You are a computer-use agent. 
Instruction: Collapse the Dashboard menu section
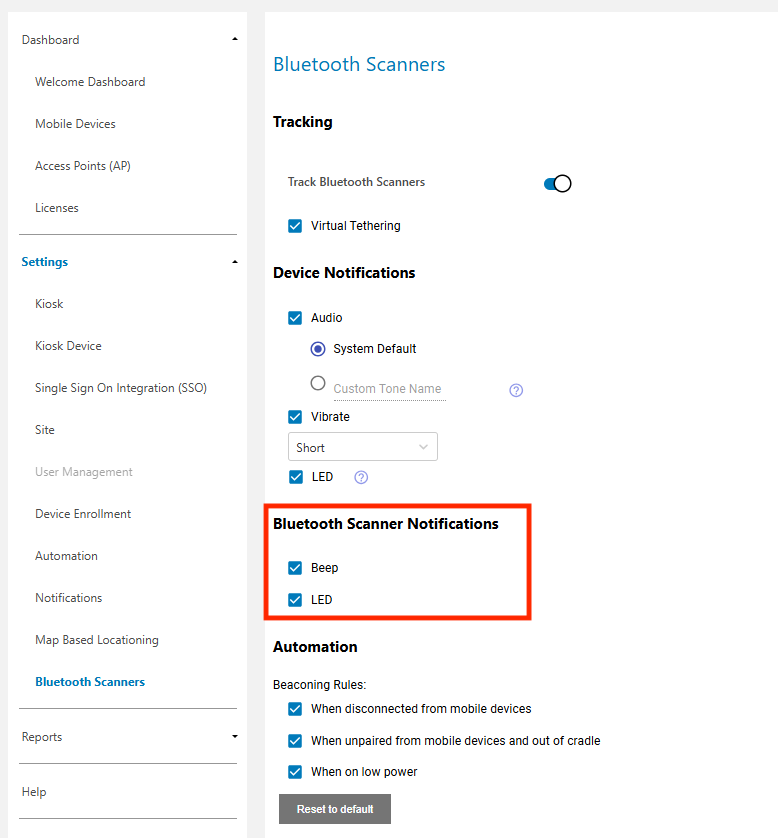tap(235, 40)
